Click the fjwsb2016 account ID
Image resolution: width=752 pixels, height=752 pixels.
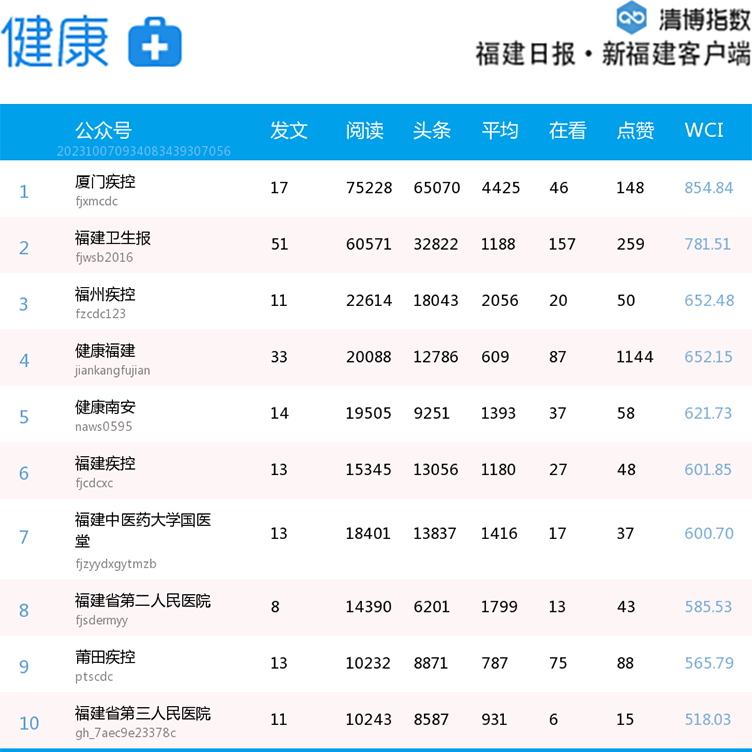pos(104,258)
